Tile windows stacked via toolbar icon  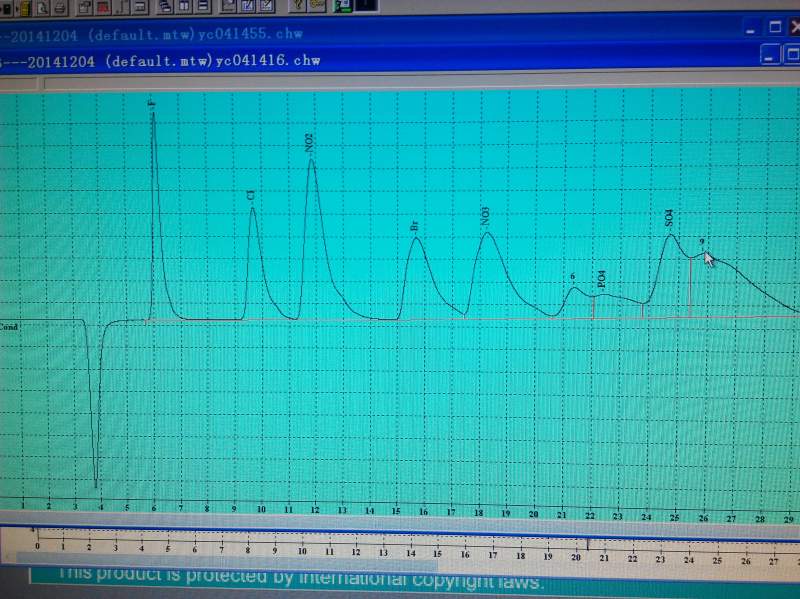(203, 6)
